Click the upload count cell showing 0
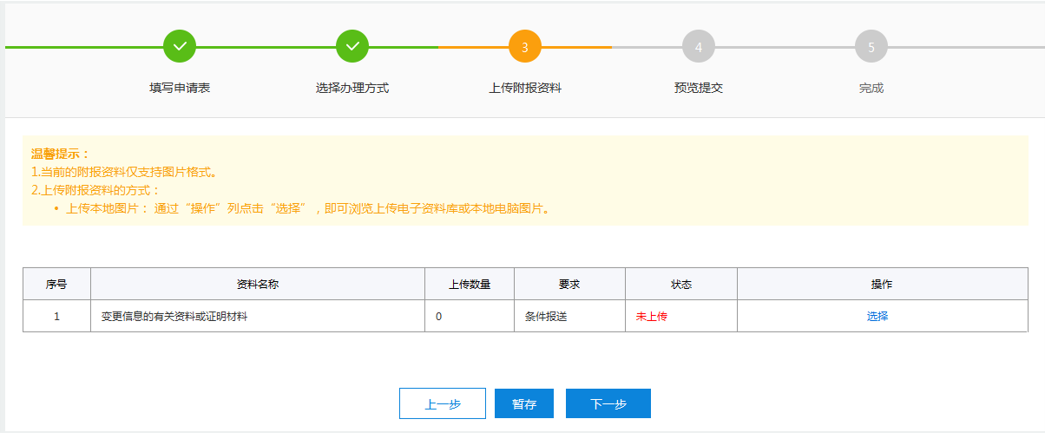The width and height of the screenshot is (1045, 433). coord(470,316)
